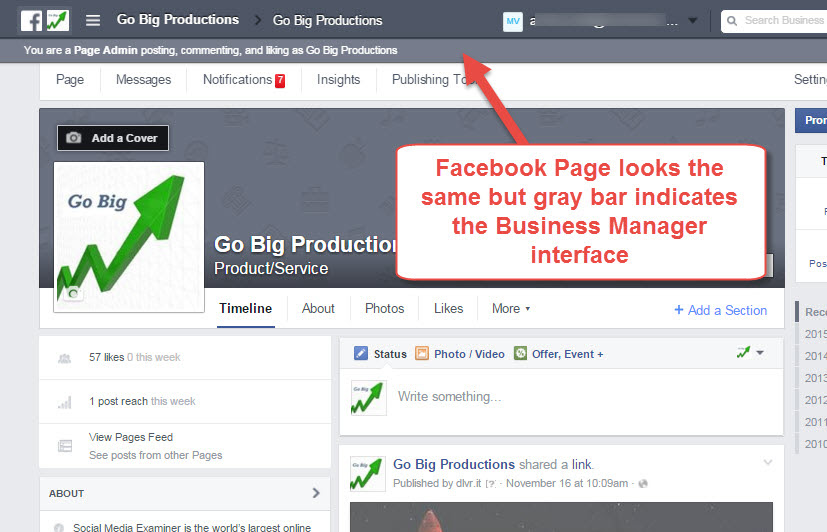Jump to 2014 in timeline navigator

(815, 356)
